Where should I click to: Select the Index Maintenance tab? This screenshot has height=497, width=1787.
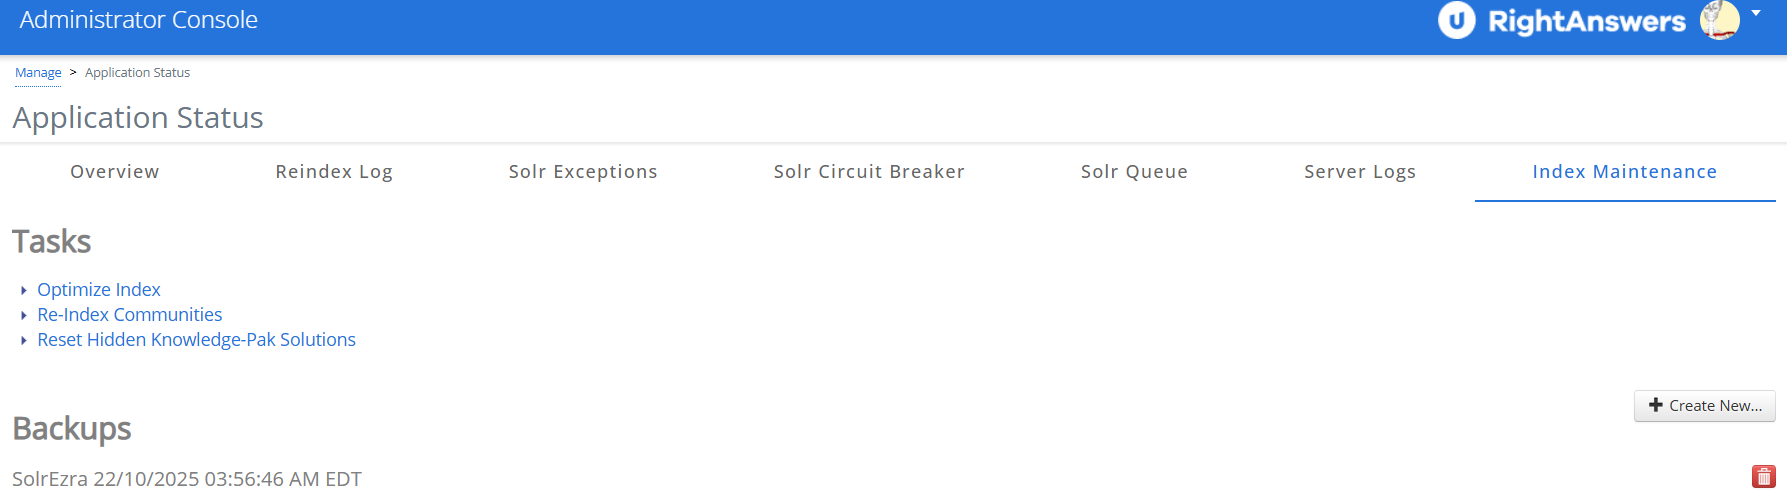[1624, 172]
